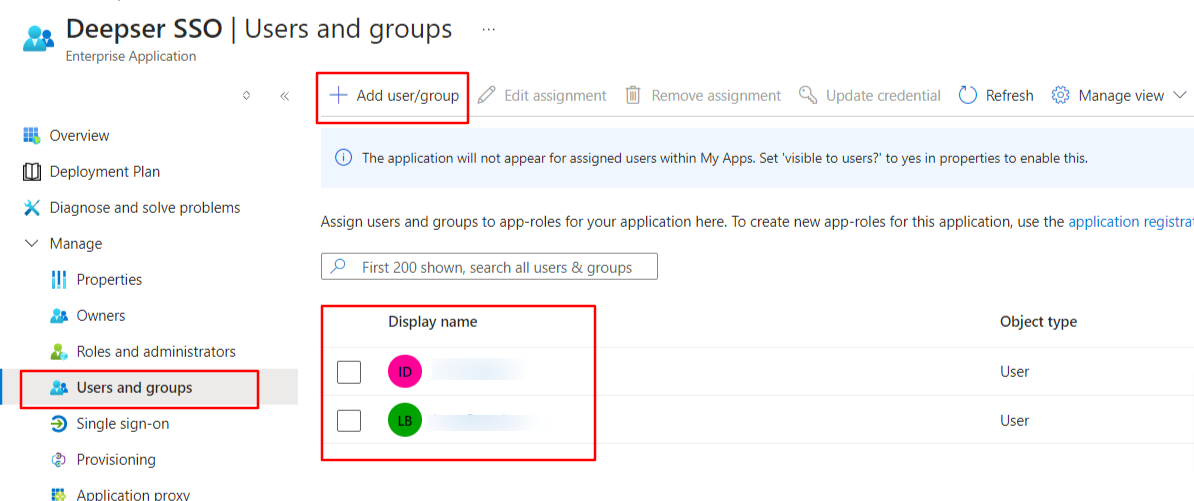
Task: Open Provisioning menu item
Action: (x=116, y=460)
